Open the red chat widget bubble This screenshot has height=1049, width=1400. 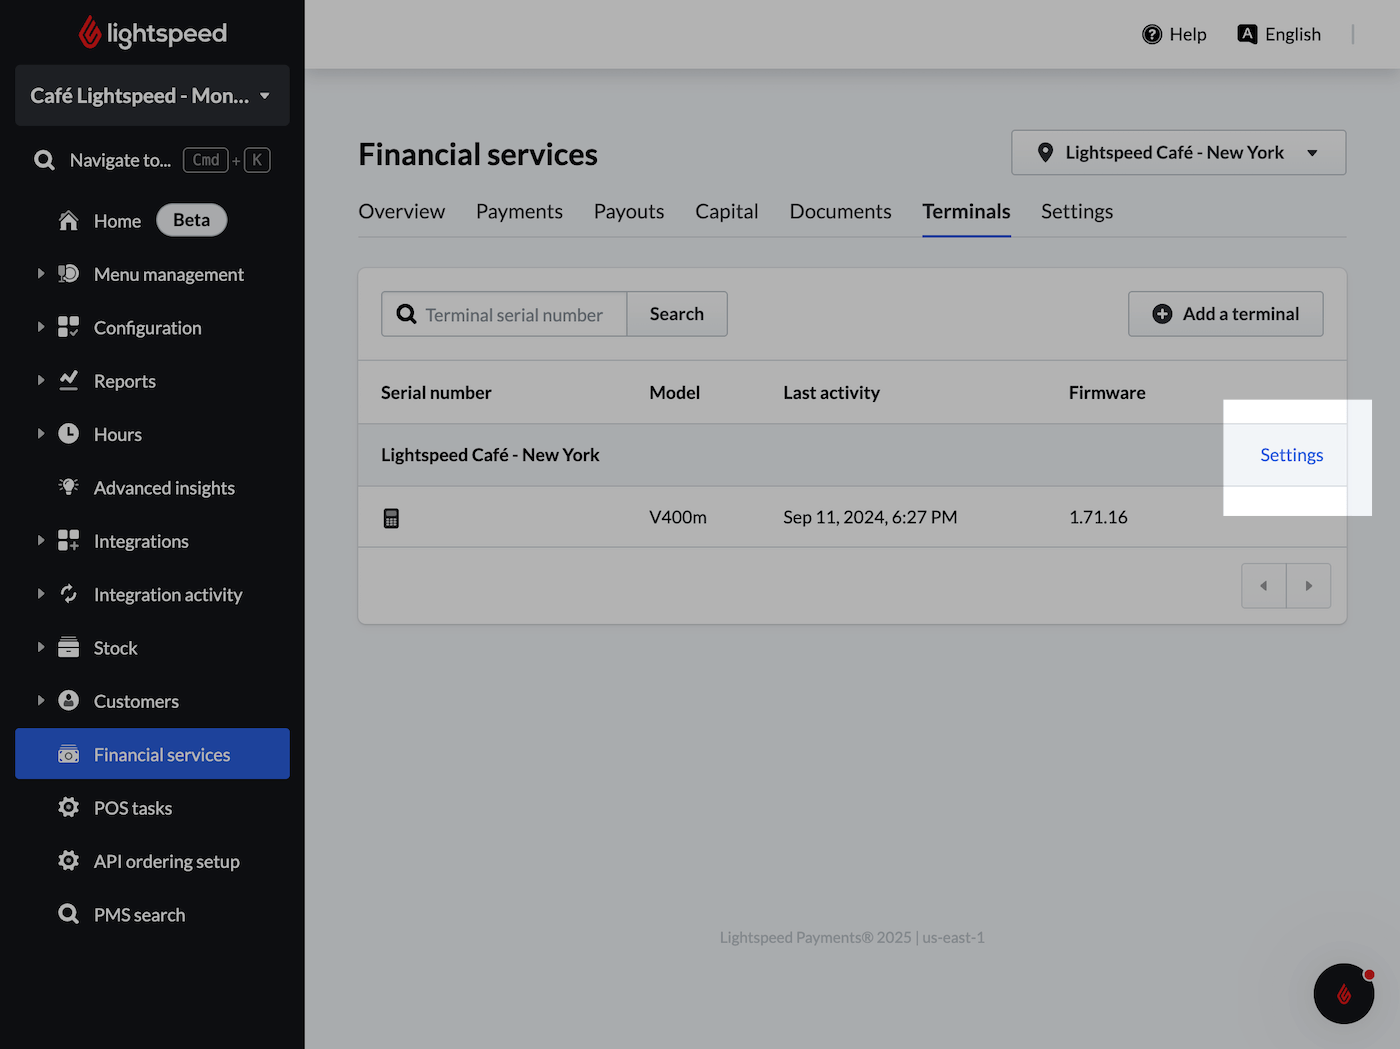click(x=1343, y=993)
